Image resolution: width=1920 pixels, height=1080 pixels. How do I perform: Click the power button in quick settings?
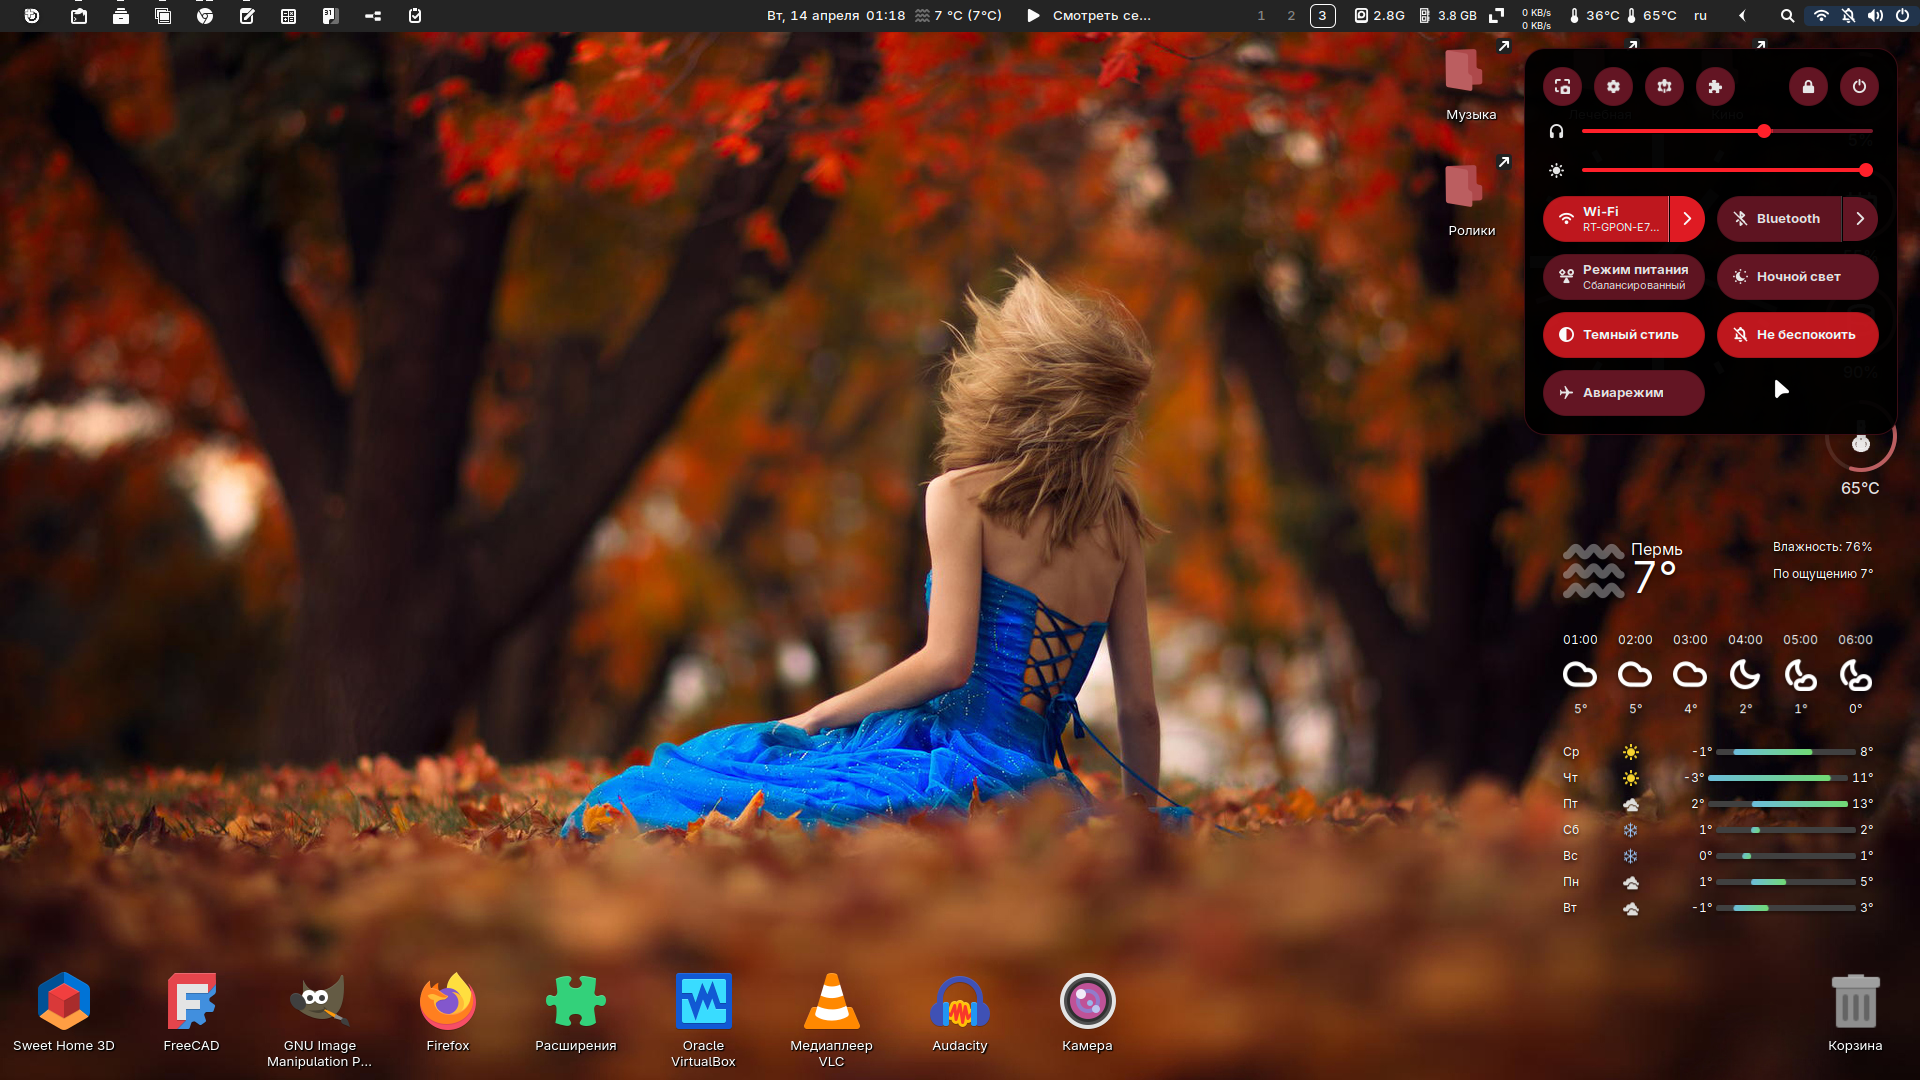pos(1859,87)
